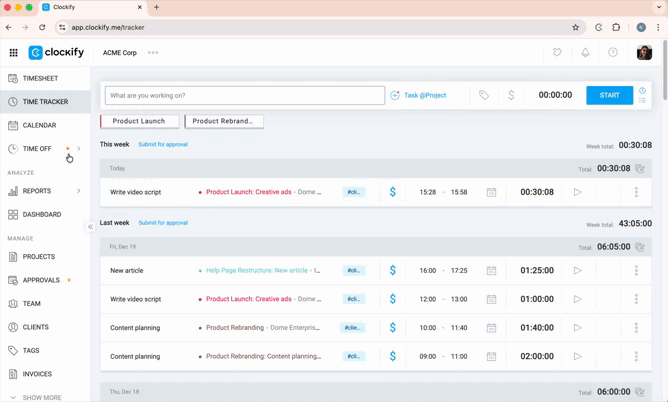Open the user profile avatar

click(644, 53)
